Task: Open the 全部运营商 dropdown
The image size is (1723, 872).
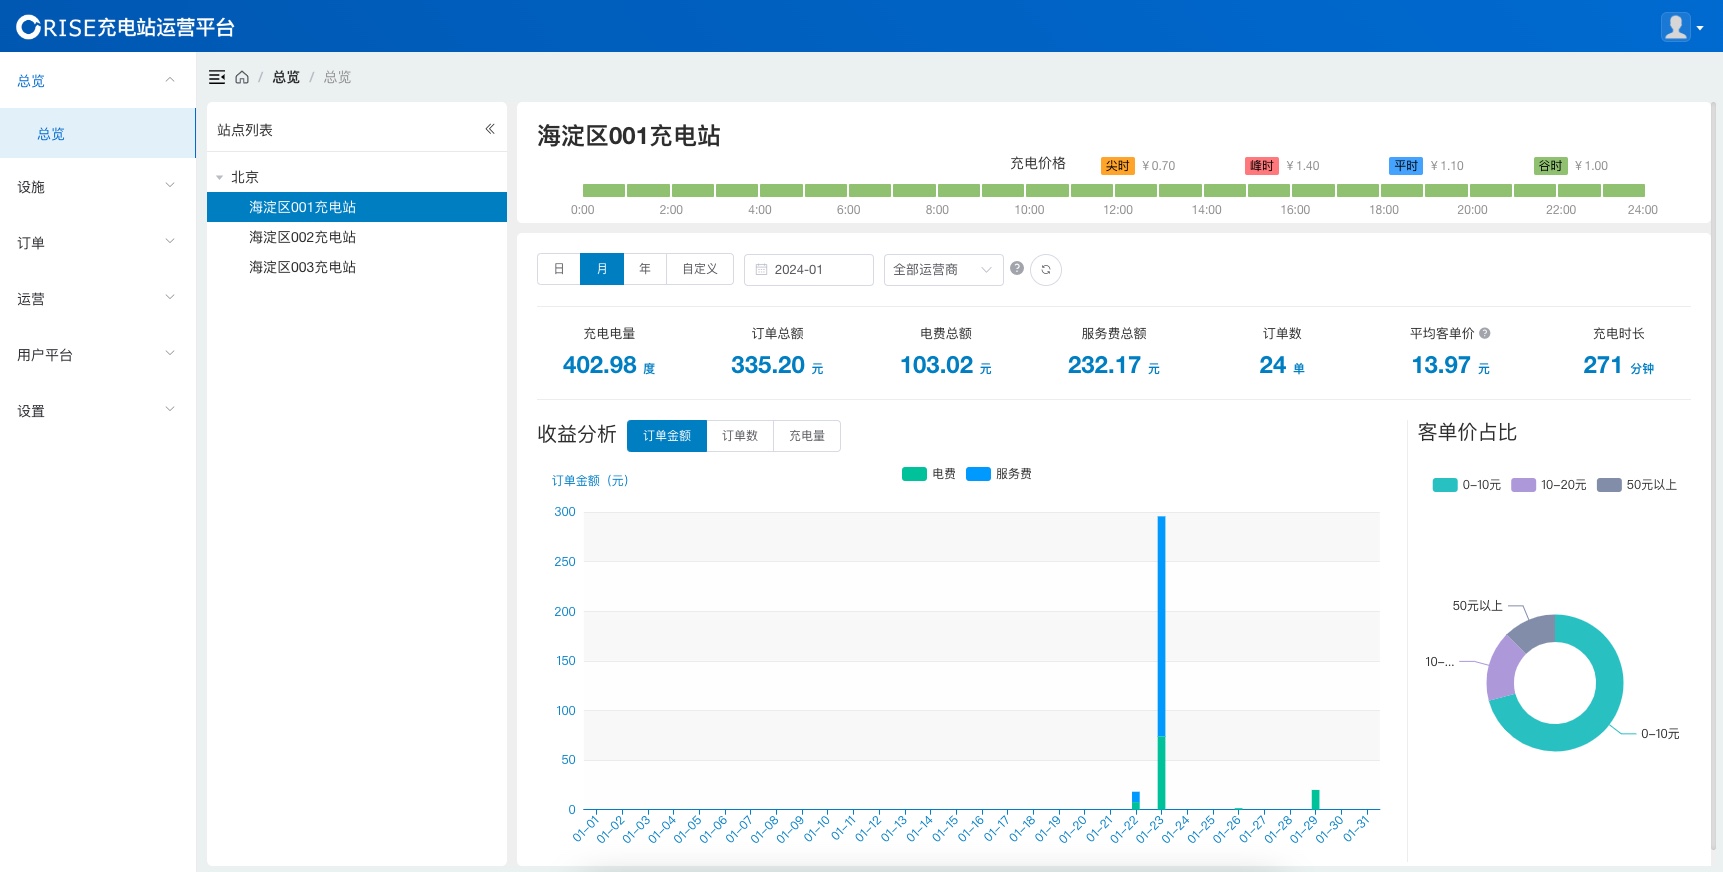Action: (x=943, y=270)
